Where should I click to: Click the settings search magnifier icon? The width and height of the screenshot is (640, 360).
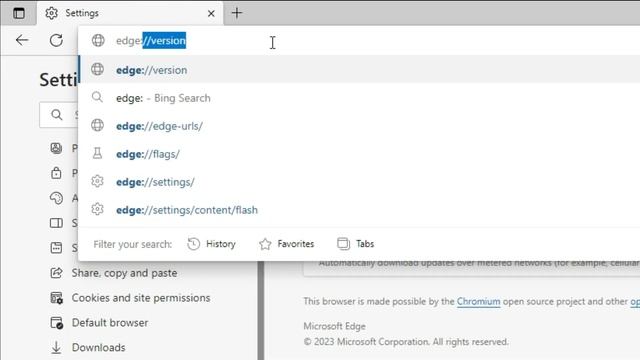click(x=57, y=115)
